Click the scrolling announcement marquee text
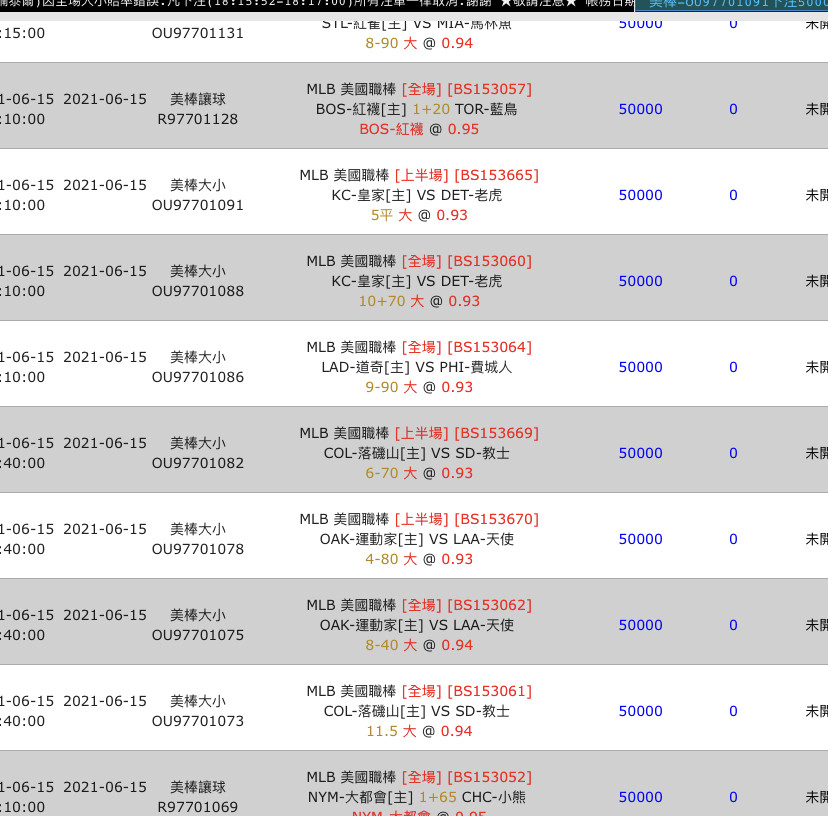Image resolution: width=828 pixels, height=816 pixels. click(x=317, y=5)
